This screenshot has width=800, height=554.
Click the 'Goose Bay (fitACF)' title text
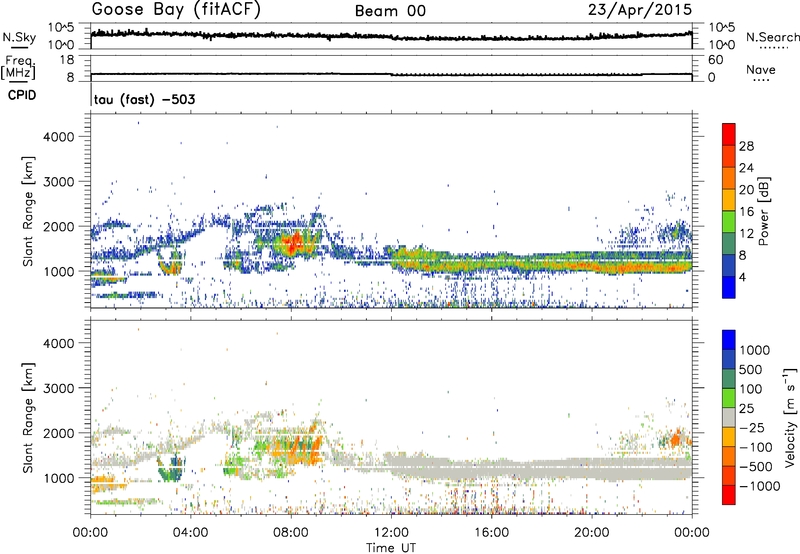coord(176,10)
